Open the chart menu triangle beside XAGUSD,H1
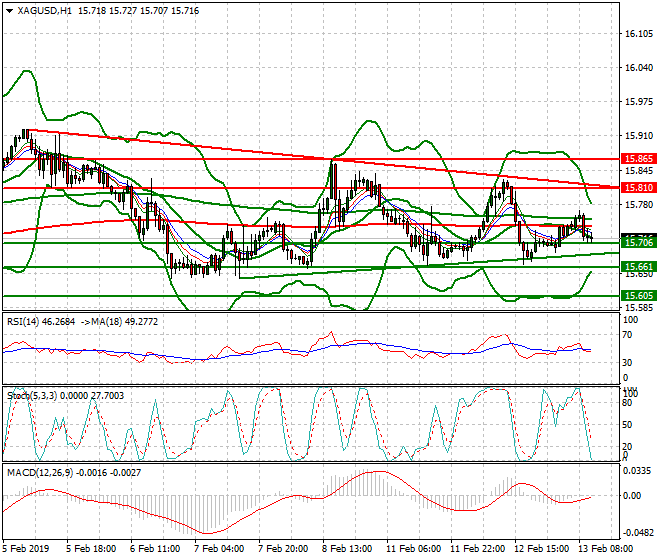The height and width of the screenshot is (560, 660). pos(10,11)
